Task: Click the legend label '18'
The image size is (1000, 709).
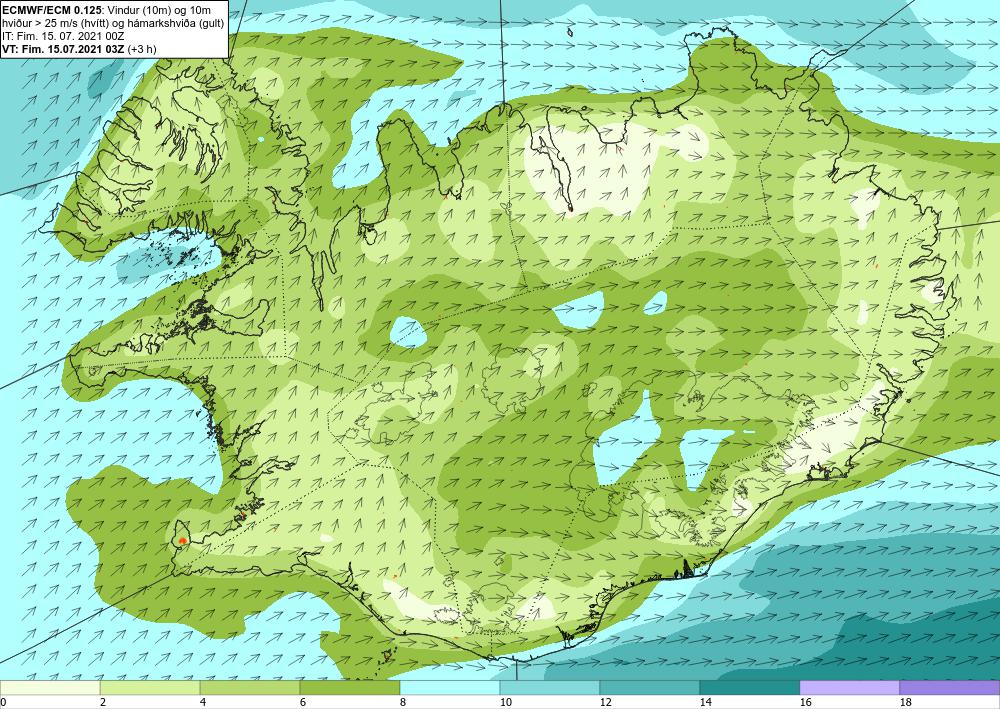Action: point(906,703)
